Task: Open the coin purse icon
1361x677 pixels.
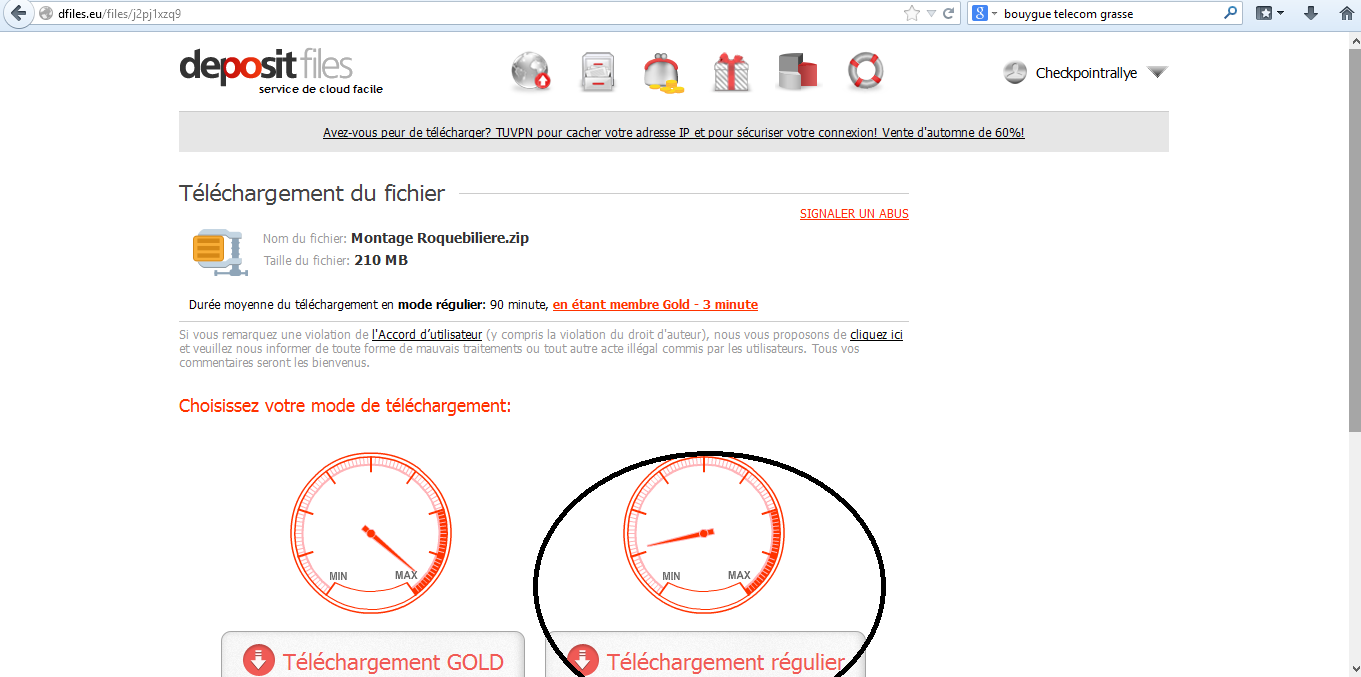Action: coord(663,74)
